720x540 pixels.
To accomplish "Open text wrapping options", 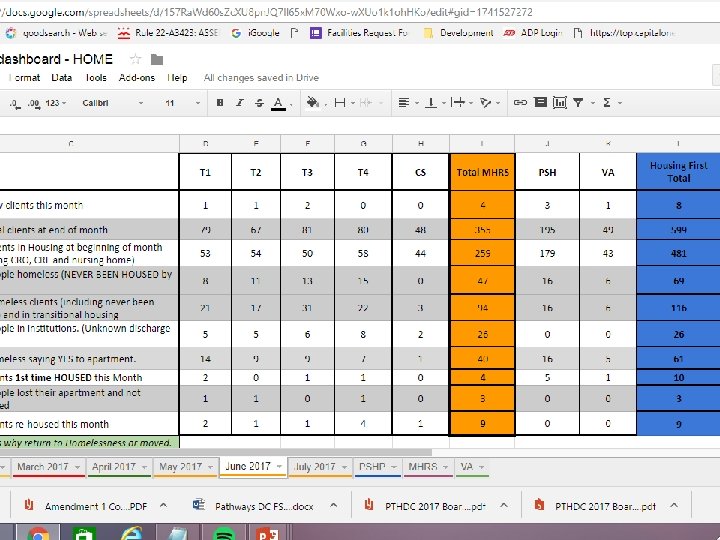I will (x=458, y=103).
